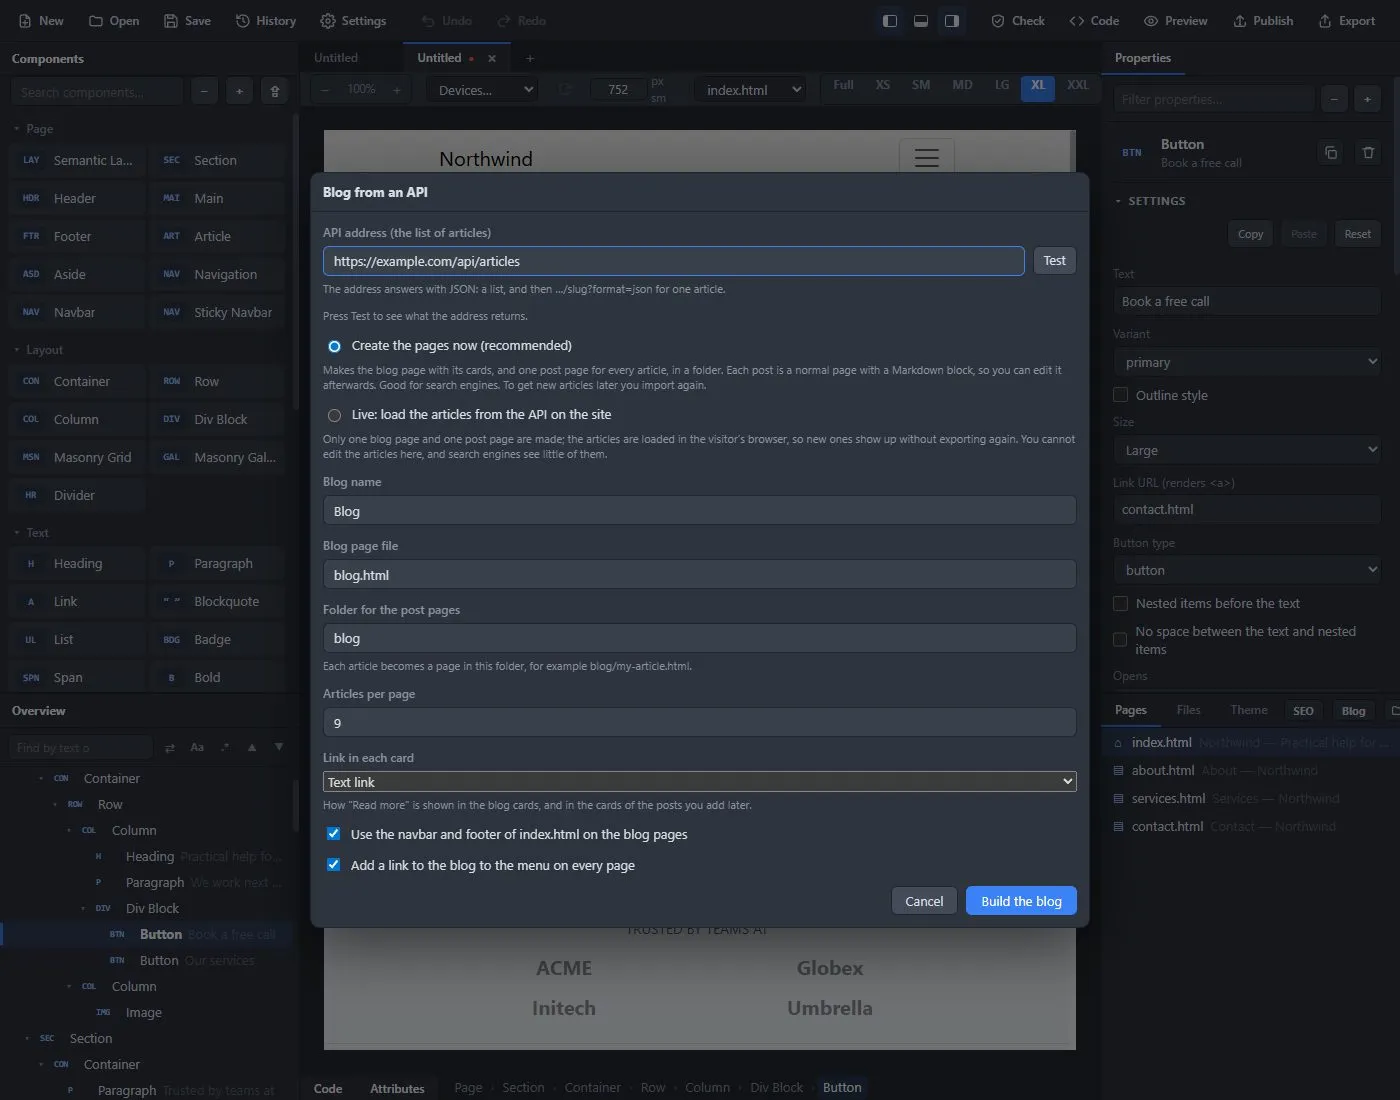This screenshot has width=1400, height=1100.
Task: Cancel the Blog from an API dialog
Action: 924,901
